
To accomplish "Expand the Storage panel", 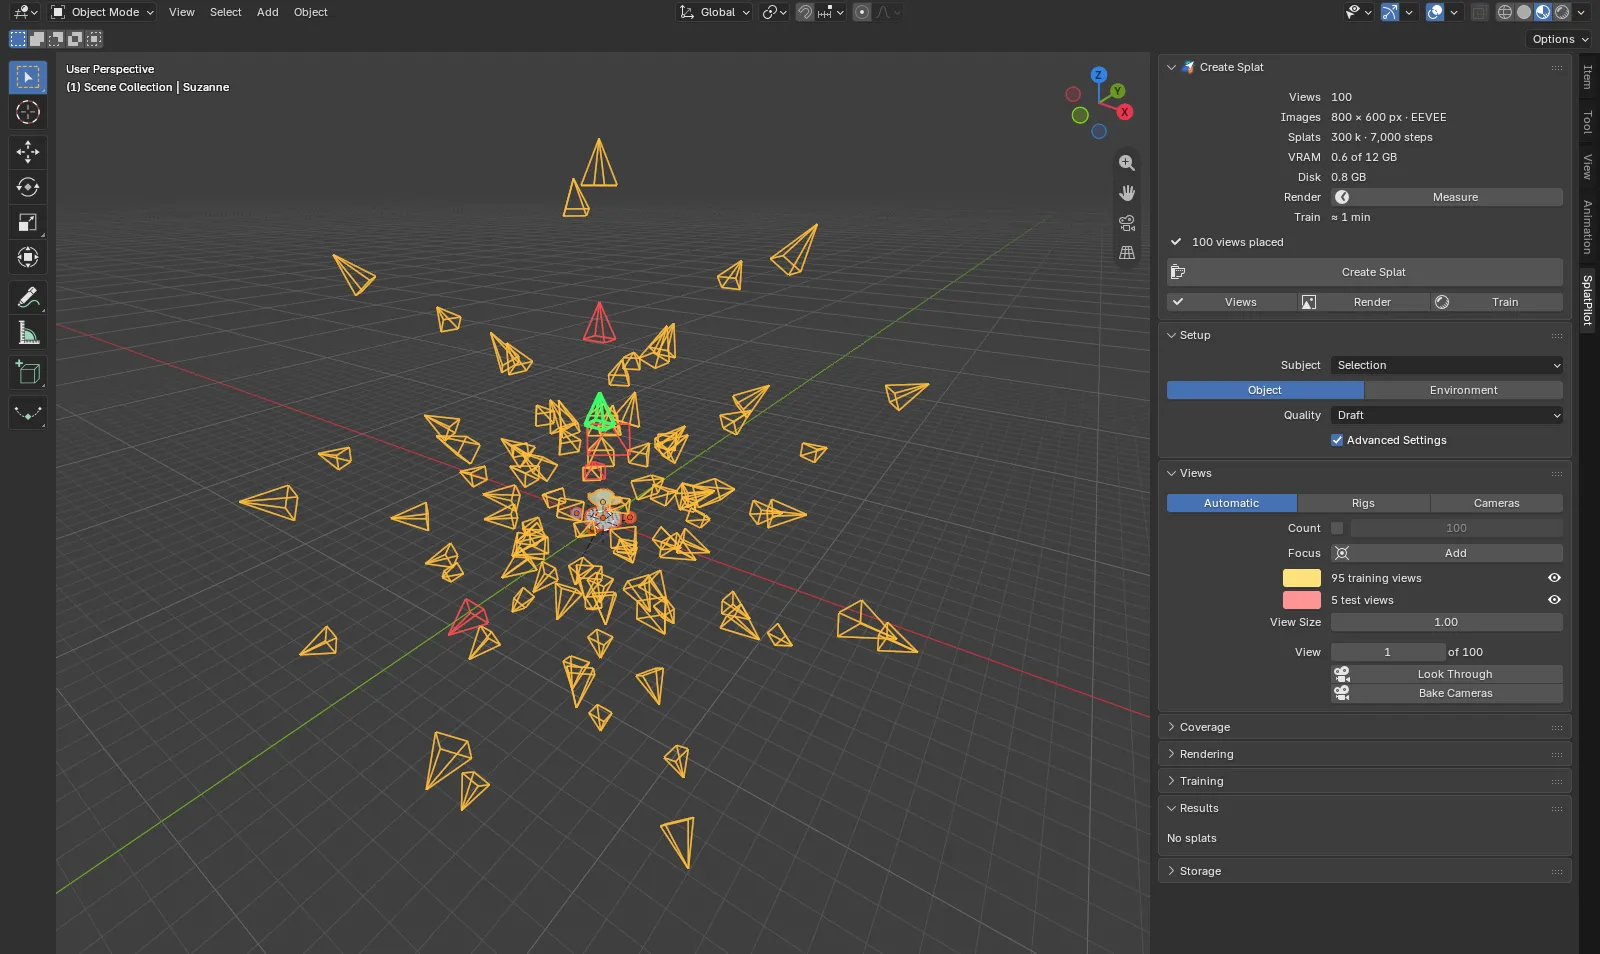I will (x=1364, y=871).
